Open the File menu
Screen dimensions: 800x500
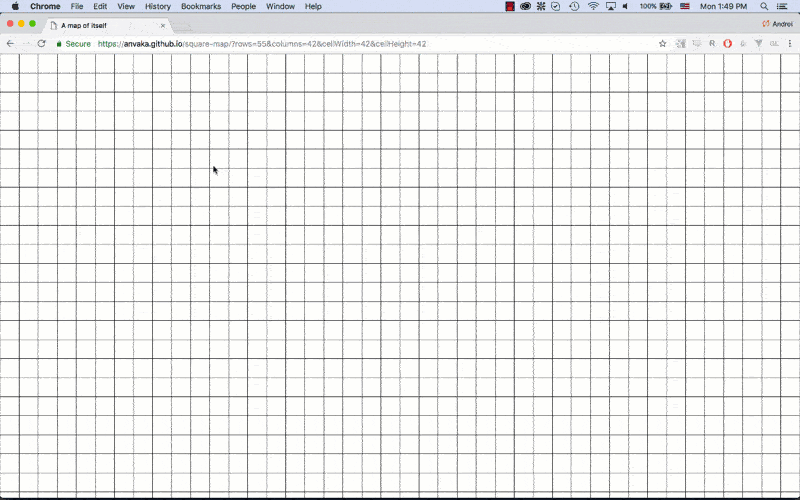pyautogui.click(x=77, y=6)
